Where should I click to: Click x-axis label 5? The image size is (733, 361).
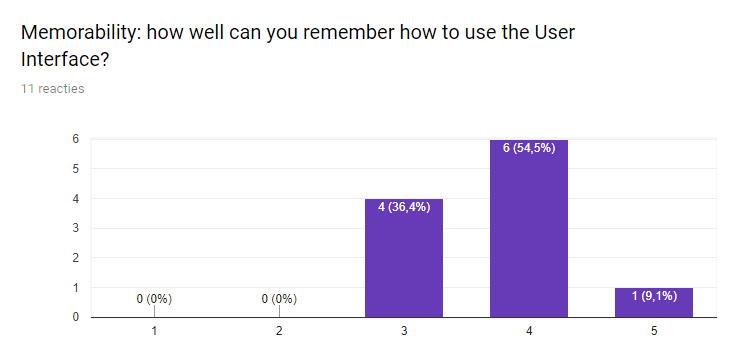pyautogui.click(x=654, y=331)
